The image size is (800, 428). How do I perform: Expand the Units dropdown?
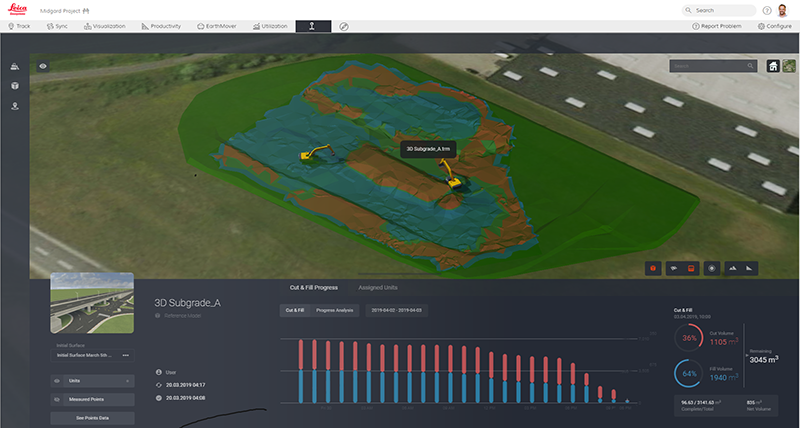point(128,380)
